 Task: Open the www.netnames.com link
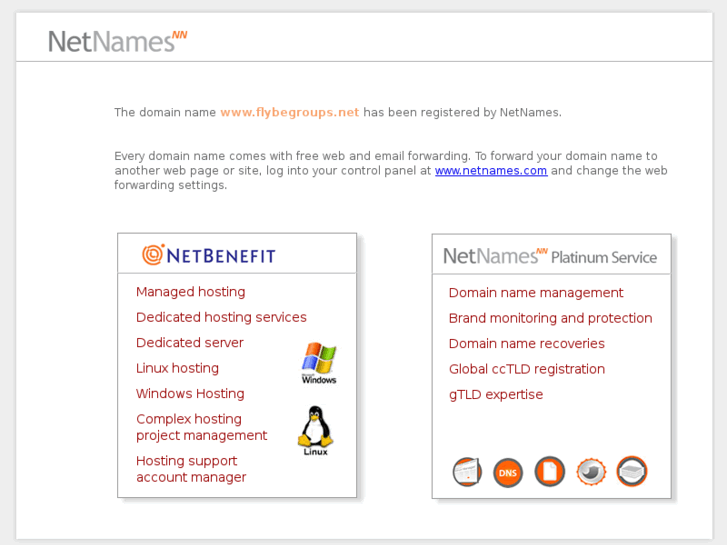pyautogui.click(x=491, y=170)
